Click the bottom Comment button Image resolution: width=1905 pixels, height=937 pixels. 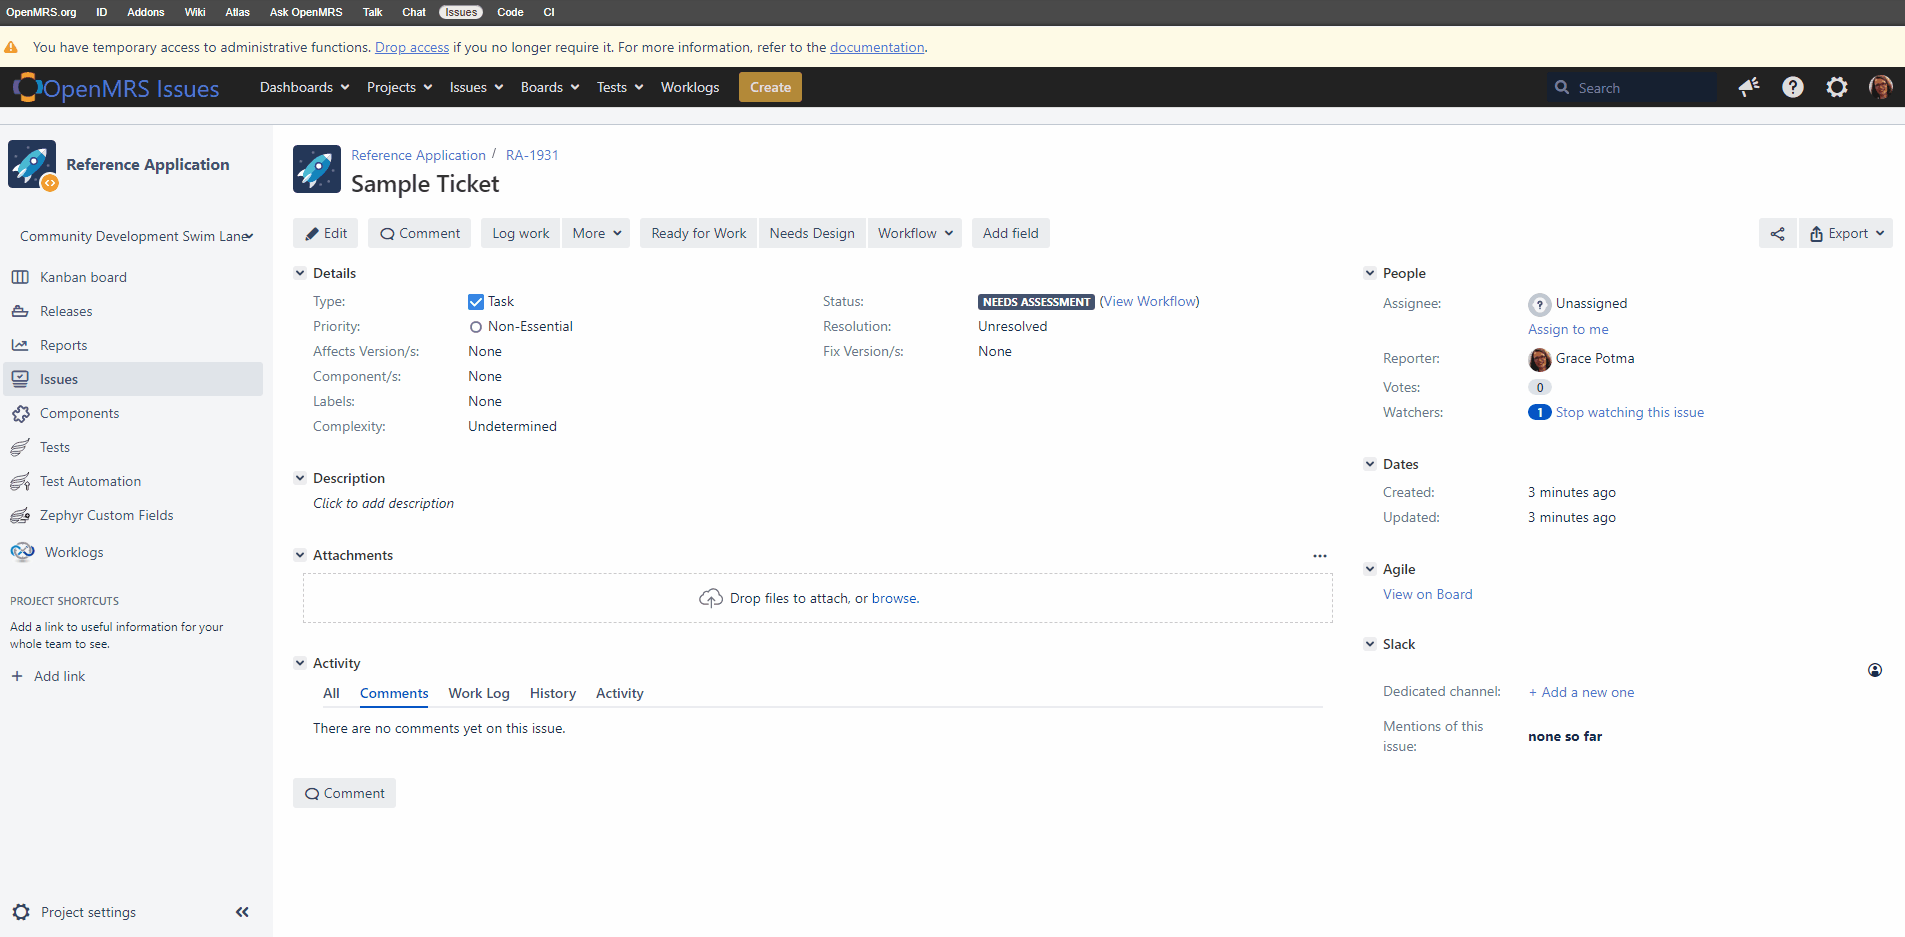pos(344,793)
